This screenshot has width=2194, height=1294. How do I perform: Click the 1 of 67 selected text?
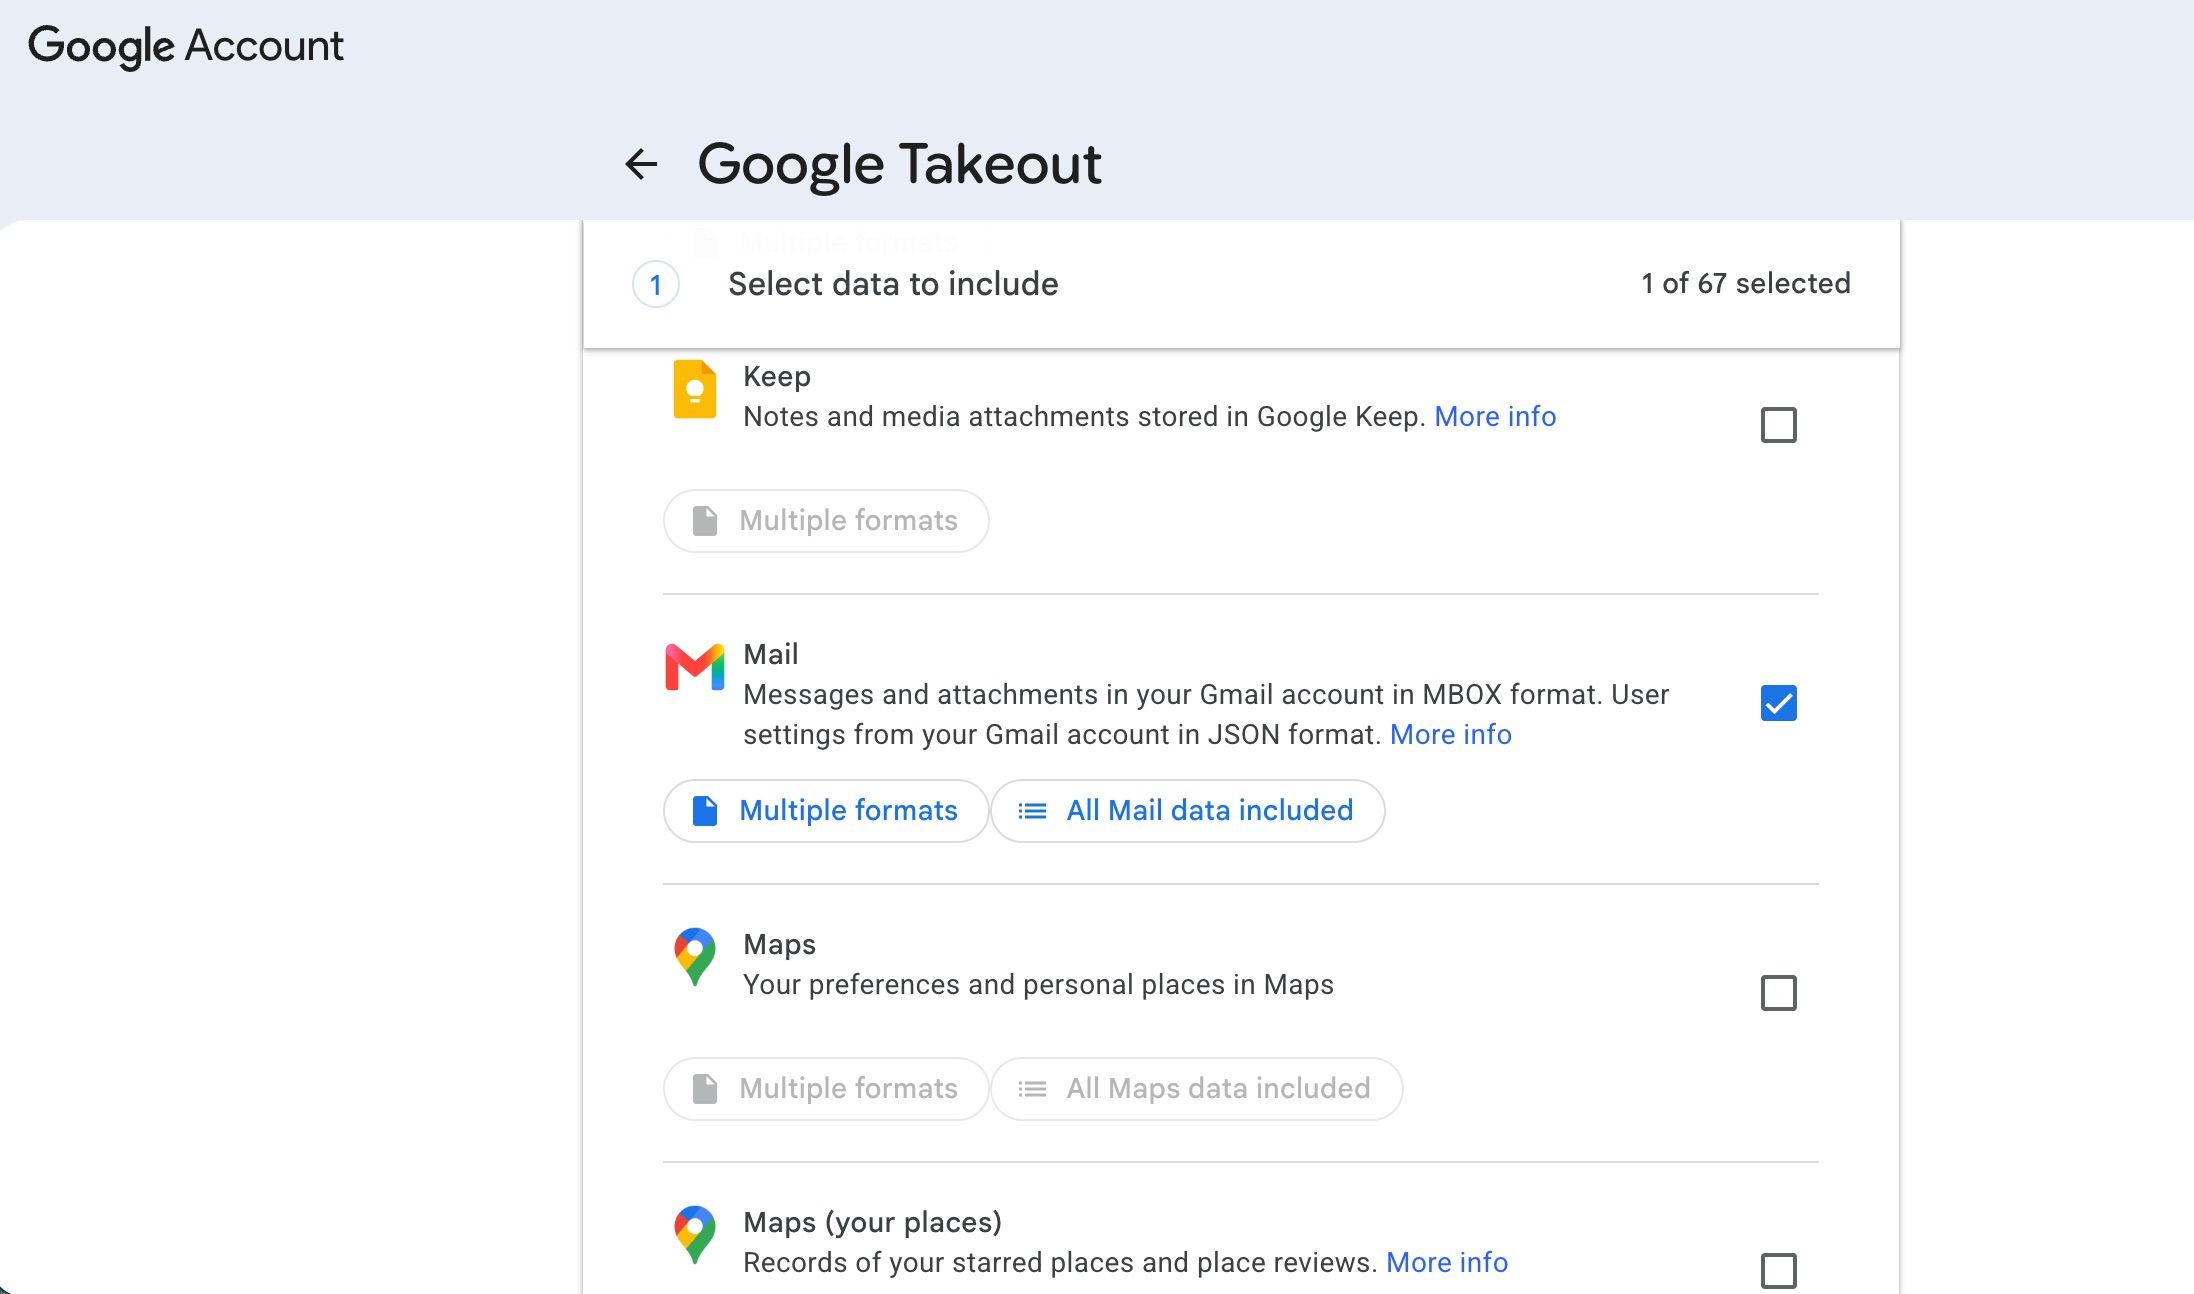(1746, 283)
